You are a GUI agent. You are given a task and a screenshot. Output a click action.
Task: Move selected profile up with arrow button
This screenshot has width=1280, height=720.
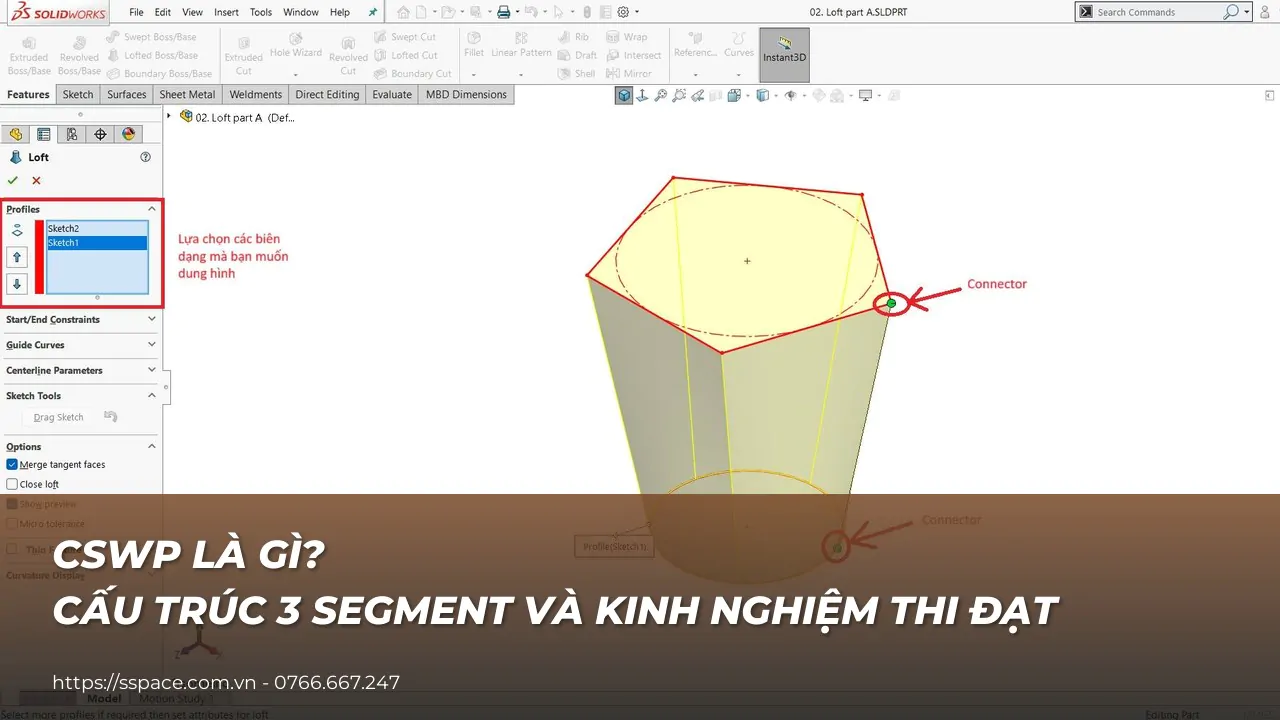pos(17,257)
